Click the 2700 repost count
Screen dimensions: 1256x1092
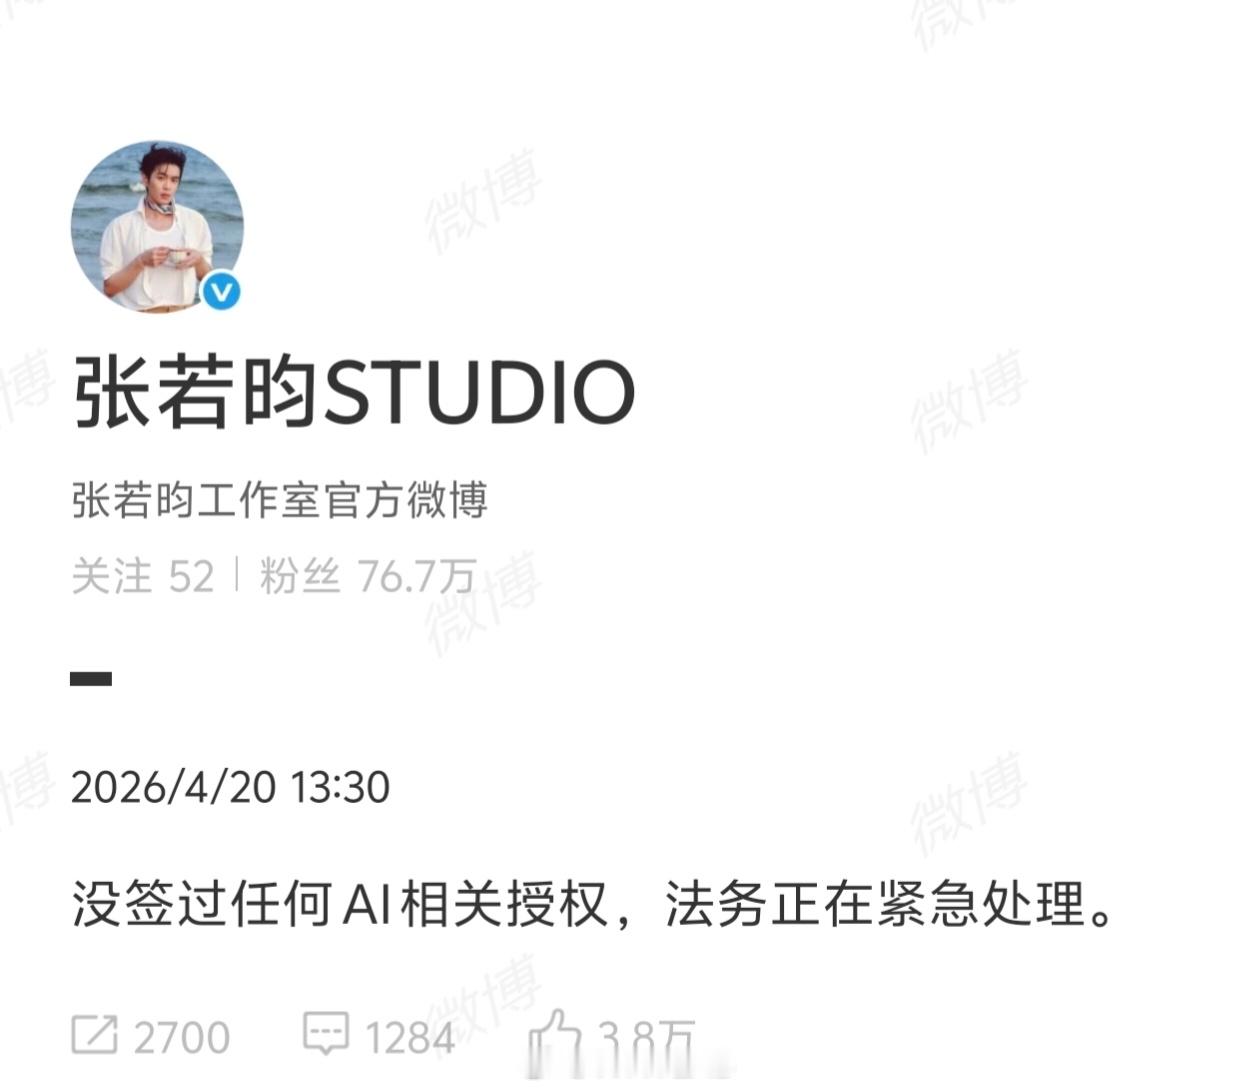pyautogui.click(x=182, y=1038)
